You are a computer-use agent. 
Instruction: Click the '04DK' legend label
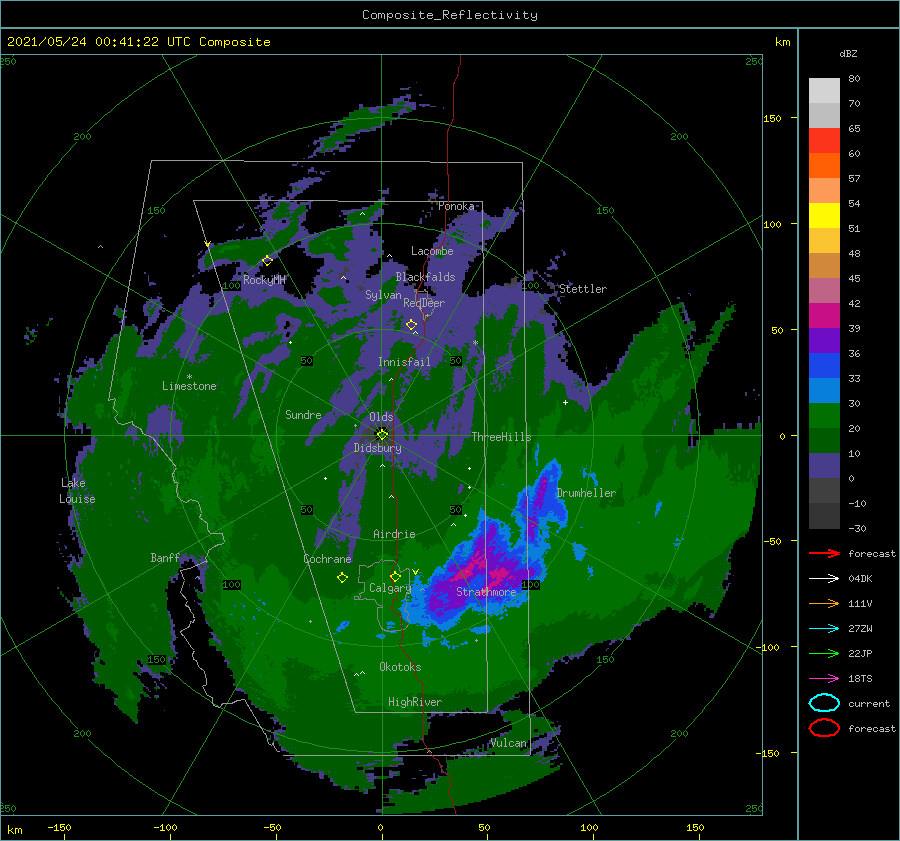(x=860, y=579)
